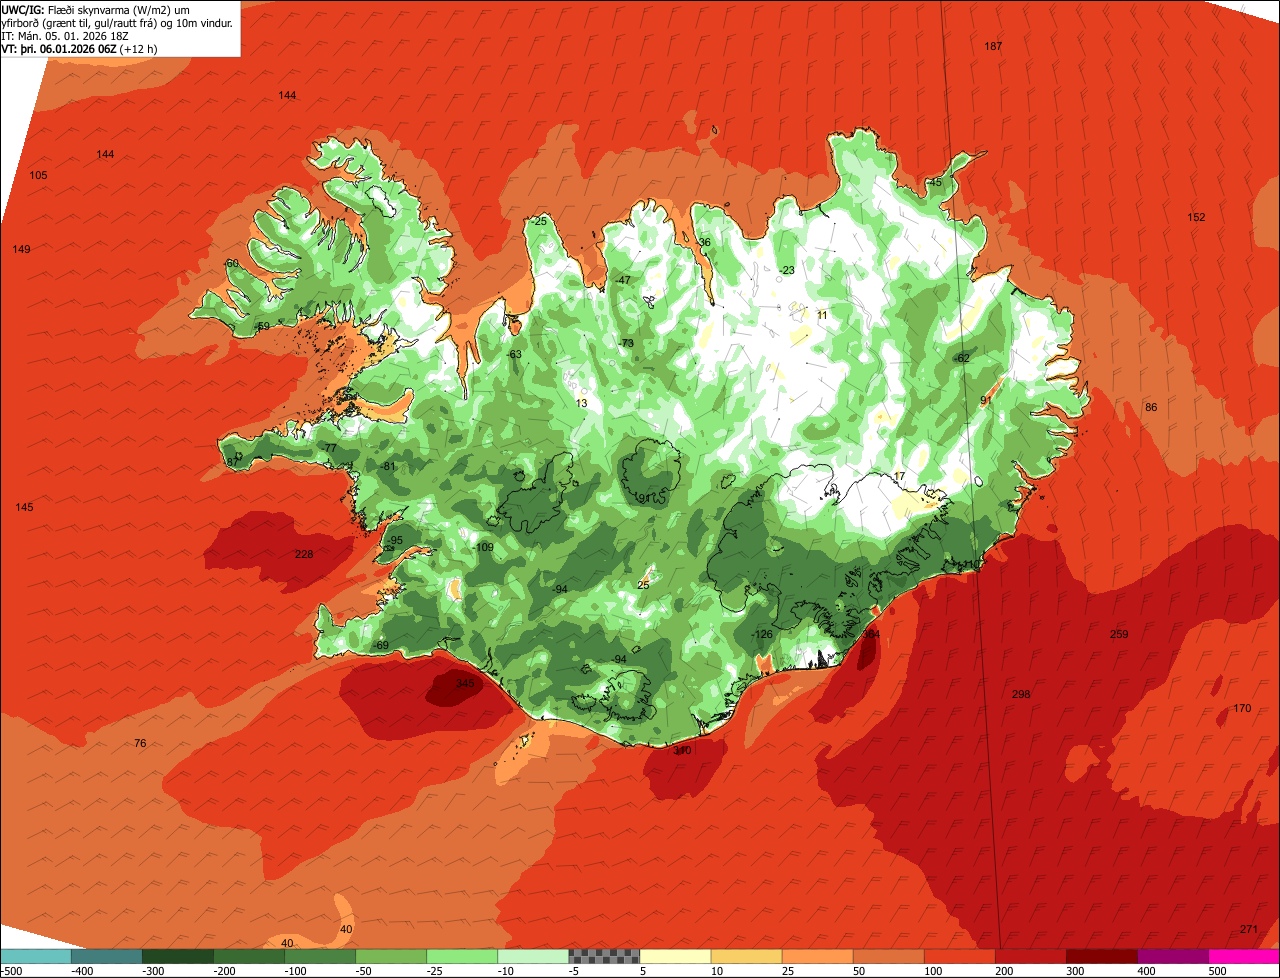Click the '-47' value in north Iceland

(x=623, y=281)
